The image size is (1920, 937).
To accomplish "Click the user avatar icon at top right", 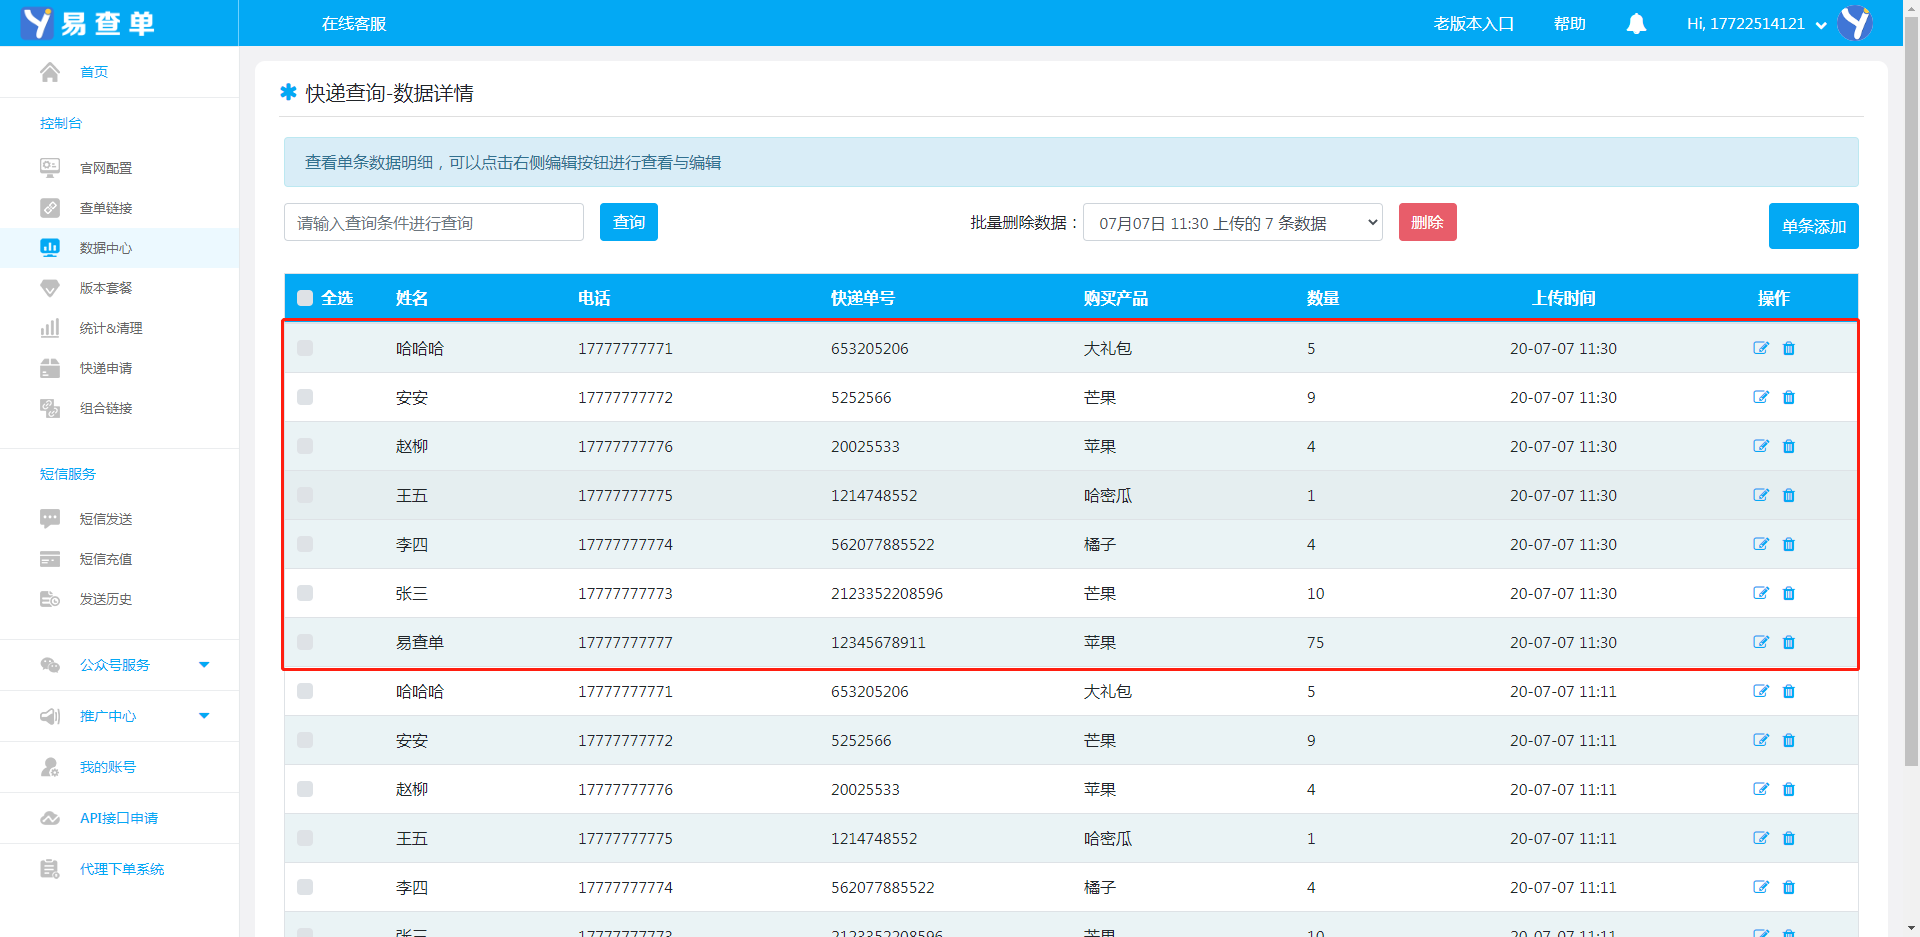I will click(x=1855, y=23).
